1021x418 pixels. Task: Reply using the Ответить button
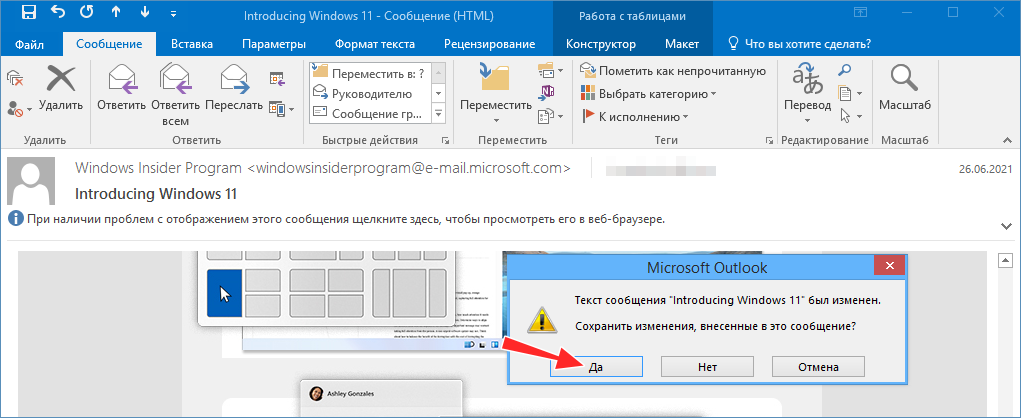click(122, 88)
